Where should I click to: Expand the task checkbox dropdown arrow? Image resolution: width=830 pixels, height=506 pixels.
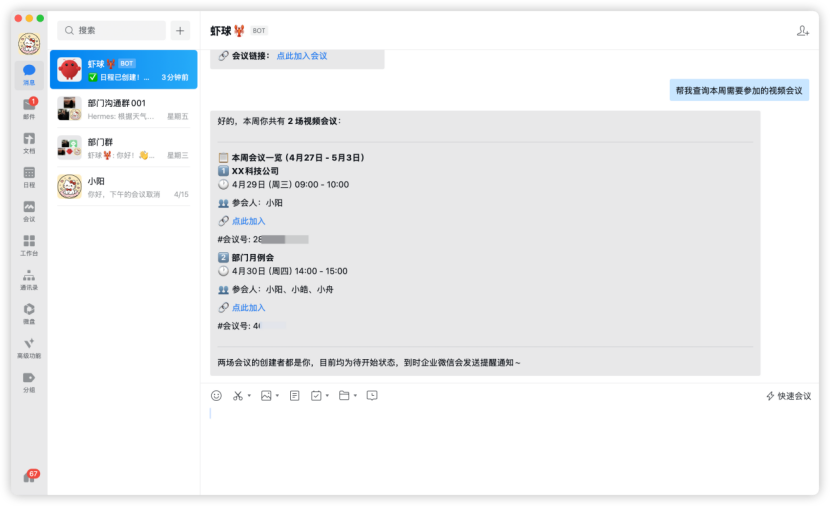click(327, 395)
